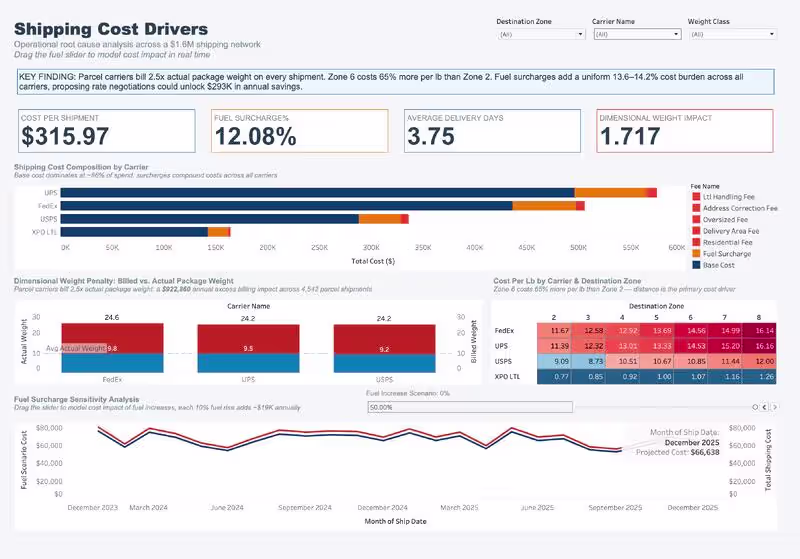
Task: Click the 24.6 label above FedEx bar
Action: 112,317
